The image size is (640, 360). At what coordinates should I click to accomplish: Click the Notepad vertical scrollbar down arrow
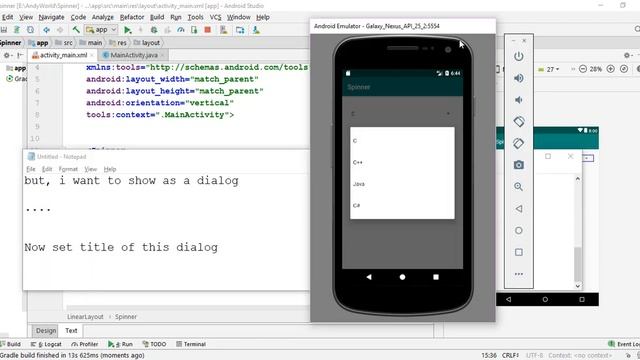578,286
